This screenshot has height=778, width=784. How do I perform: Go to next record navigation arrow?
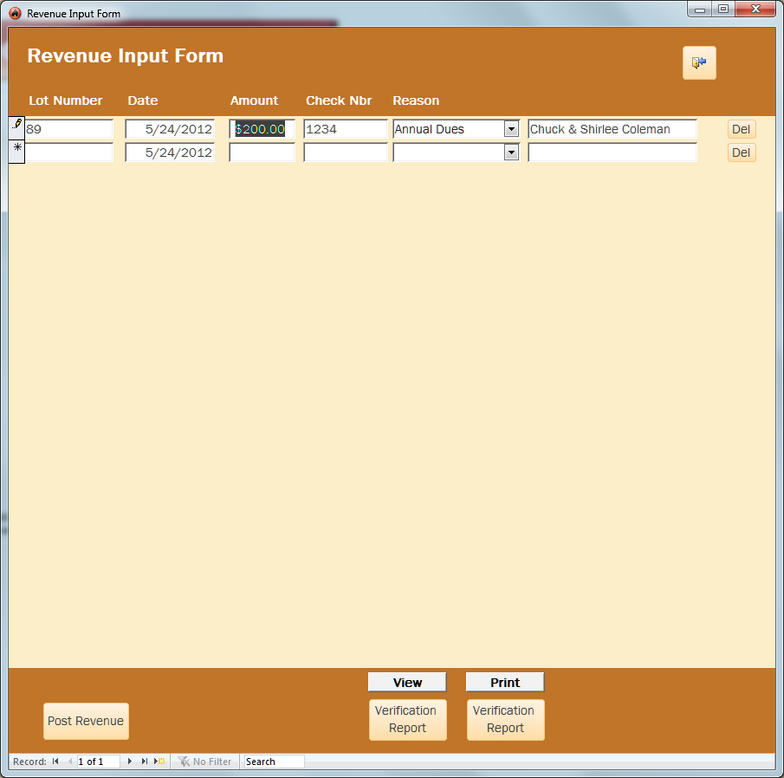[x=130, y=761]
